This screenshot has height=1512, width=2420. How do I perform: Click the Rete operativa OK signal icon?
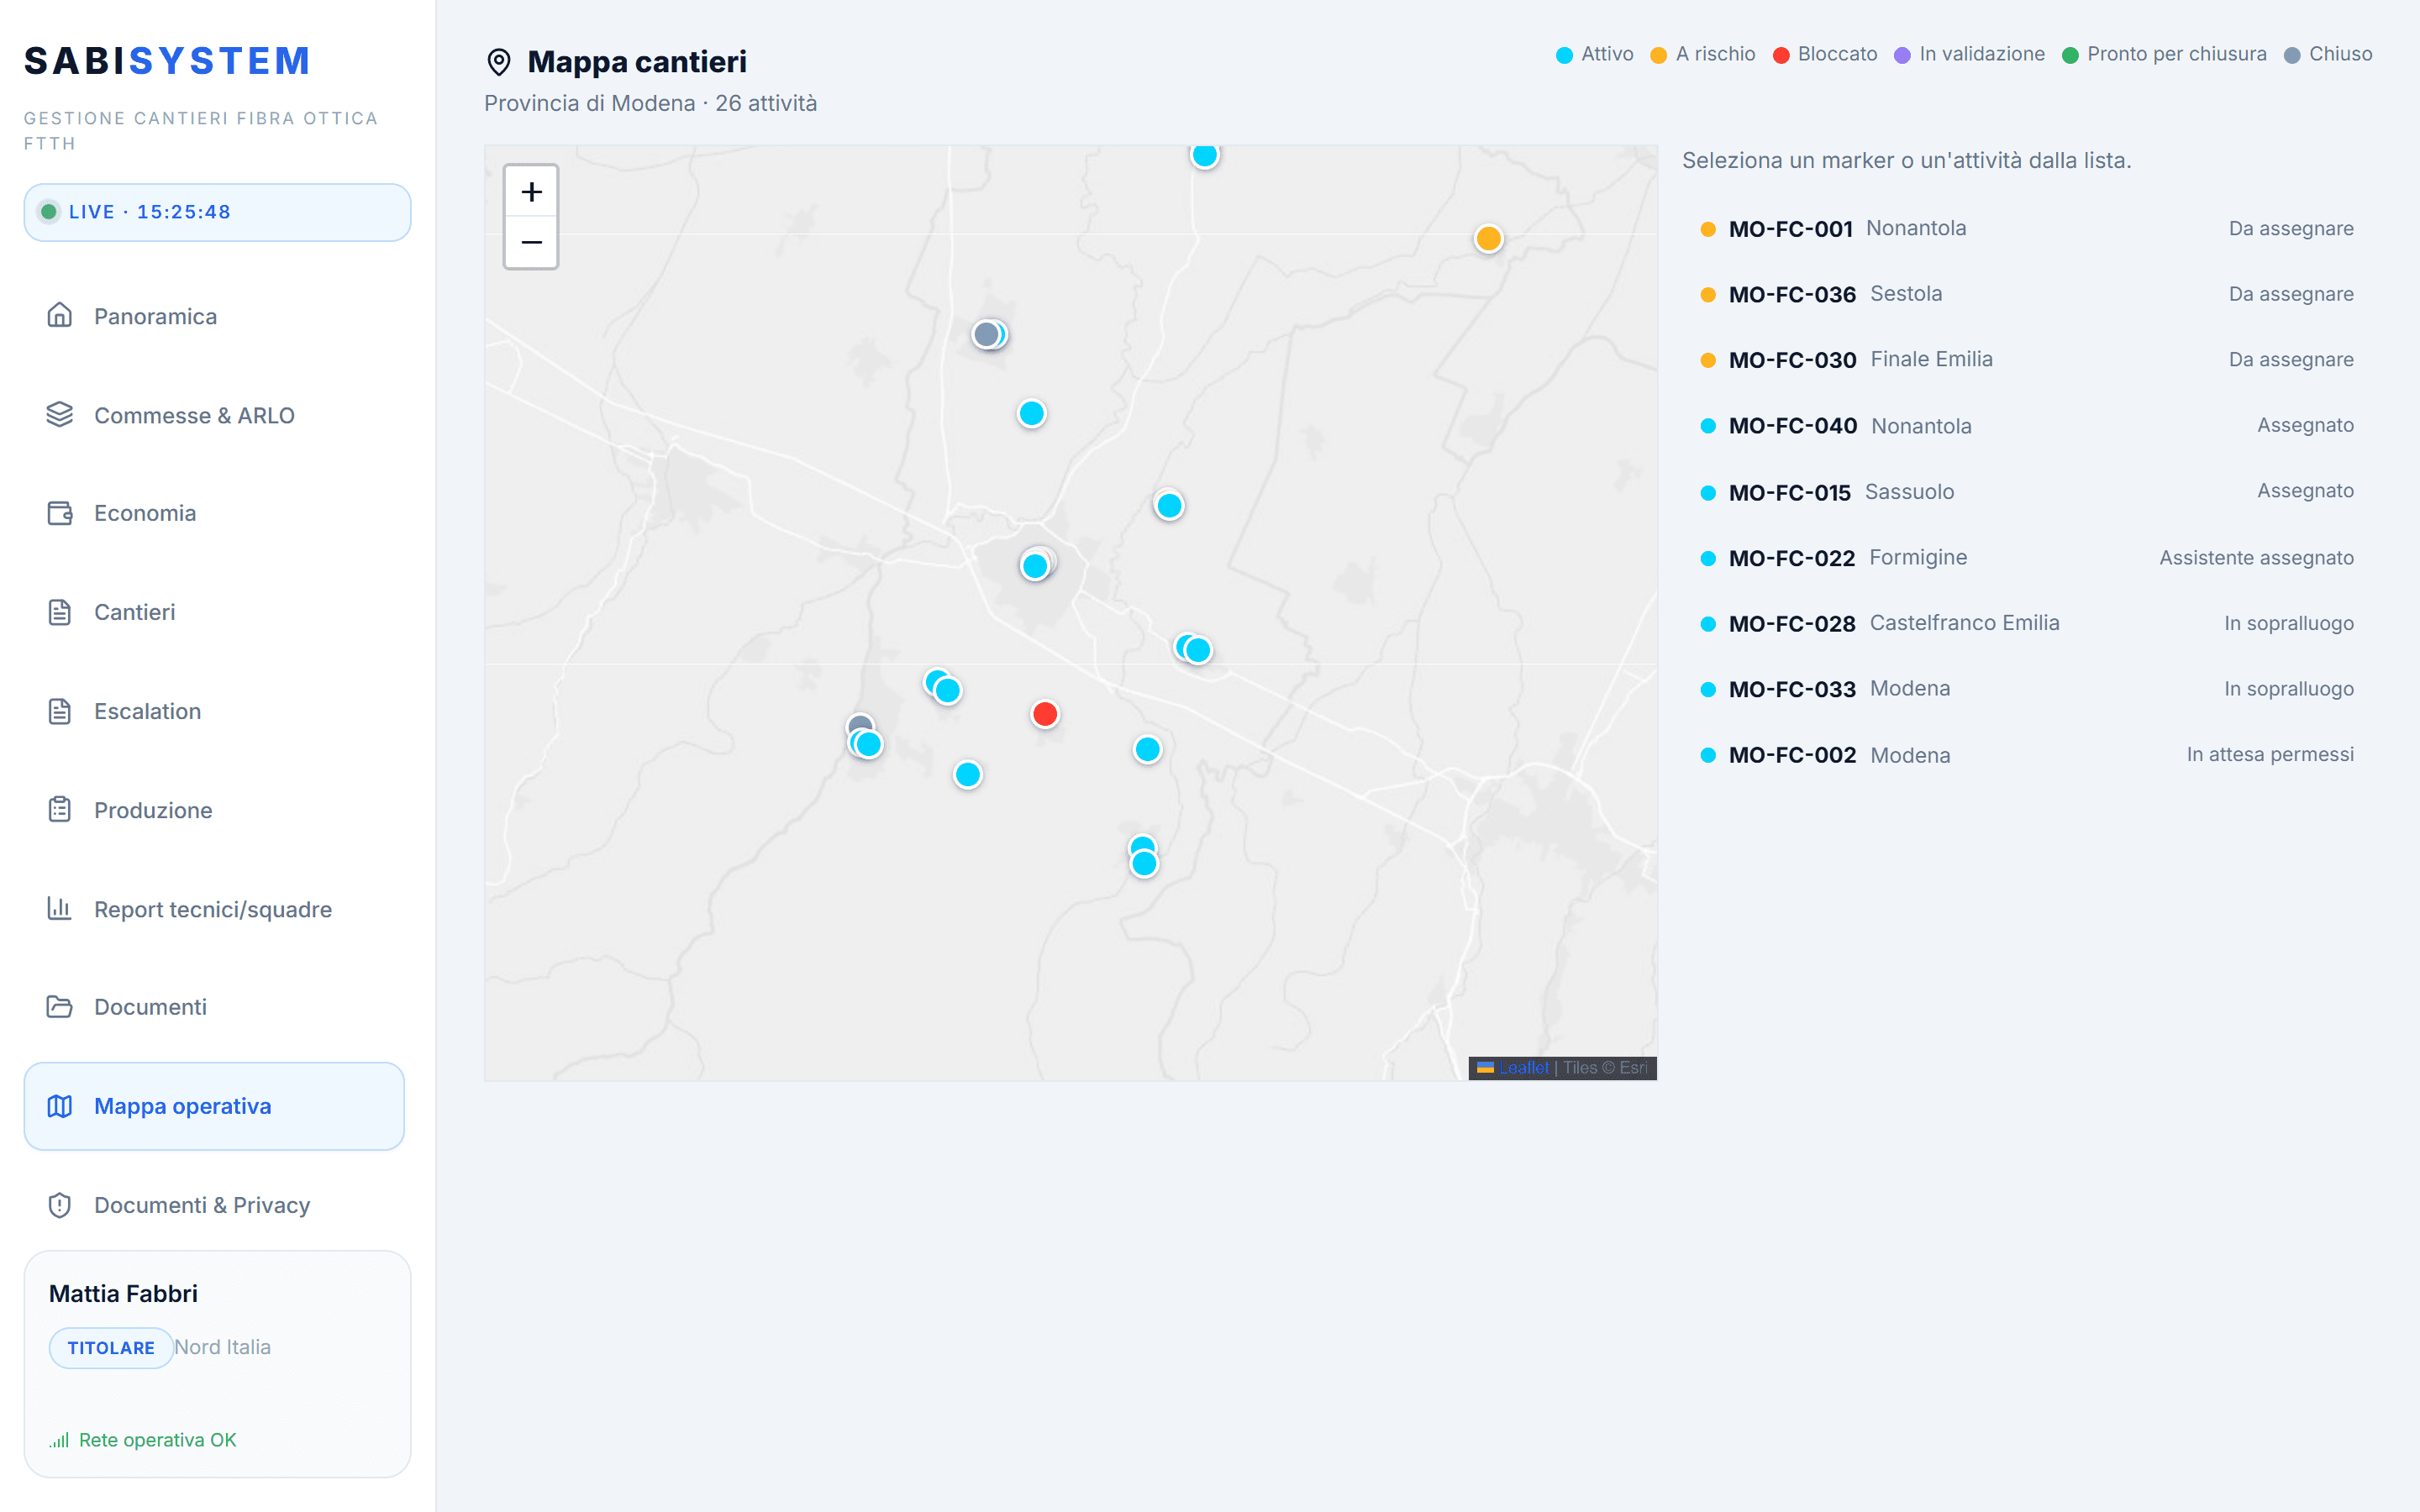(x=59, y=1440)
